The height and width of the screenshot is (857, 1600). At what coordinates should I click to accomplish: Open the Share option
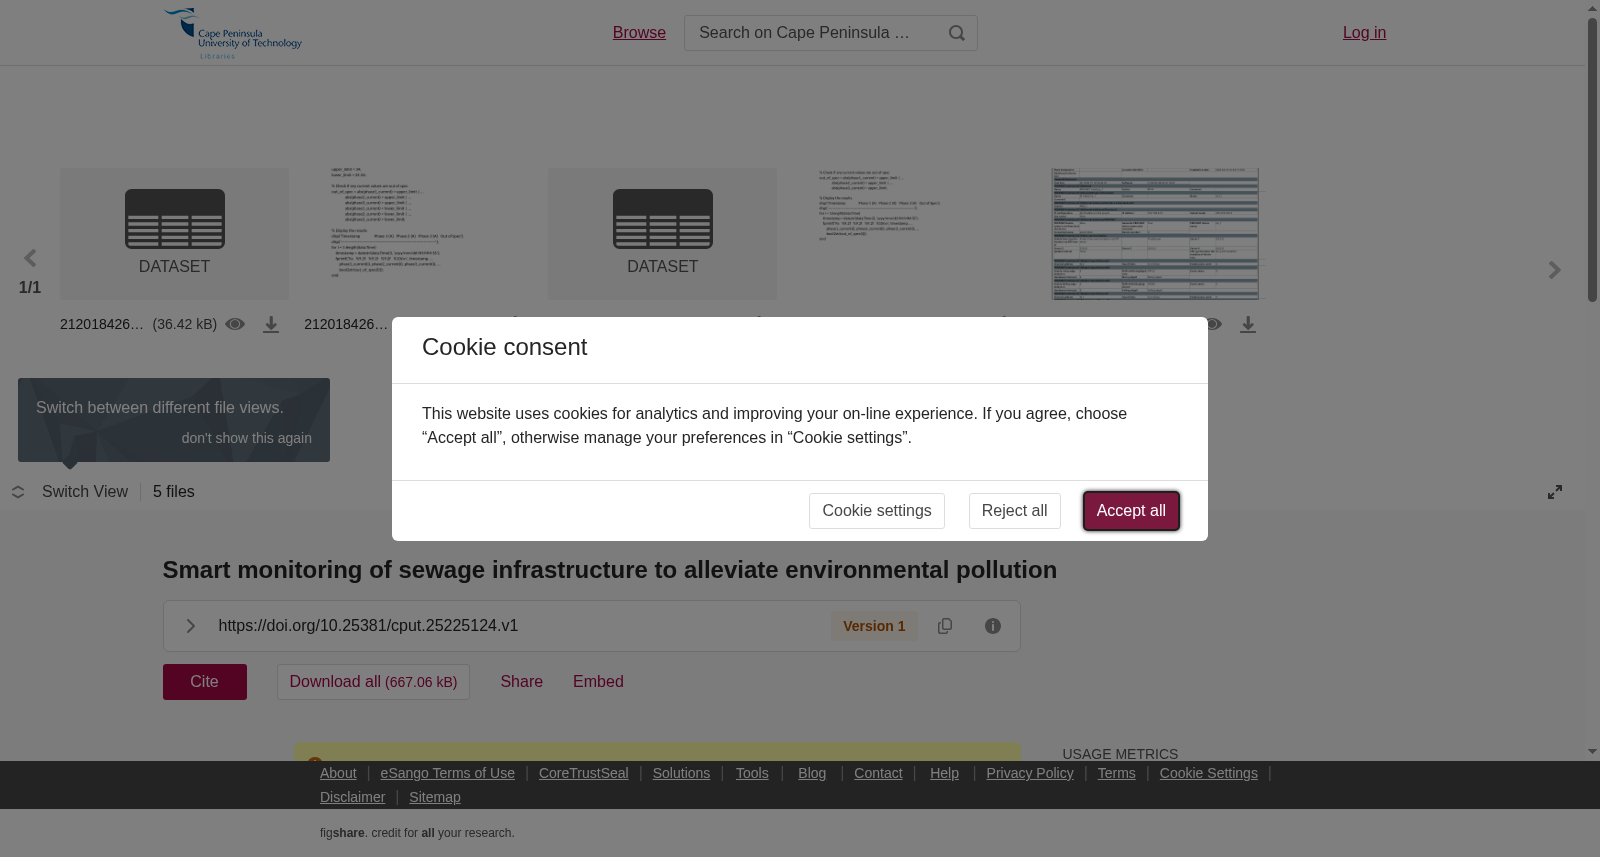(522, 682)
